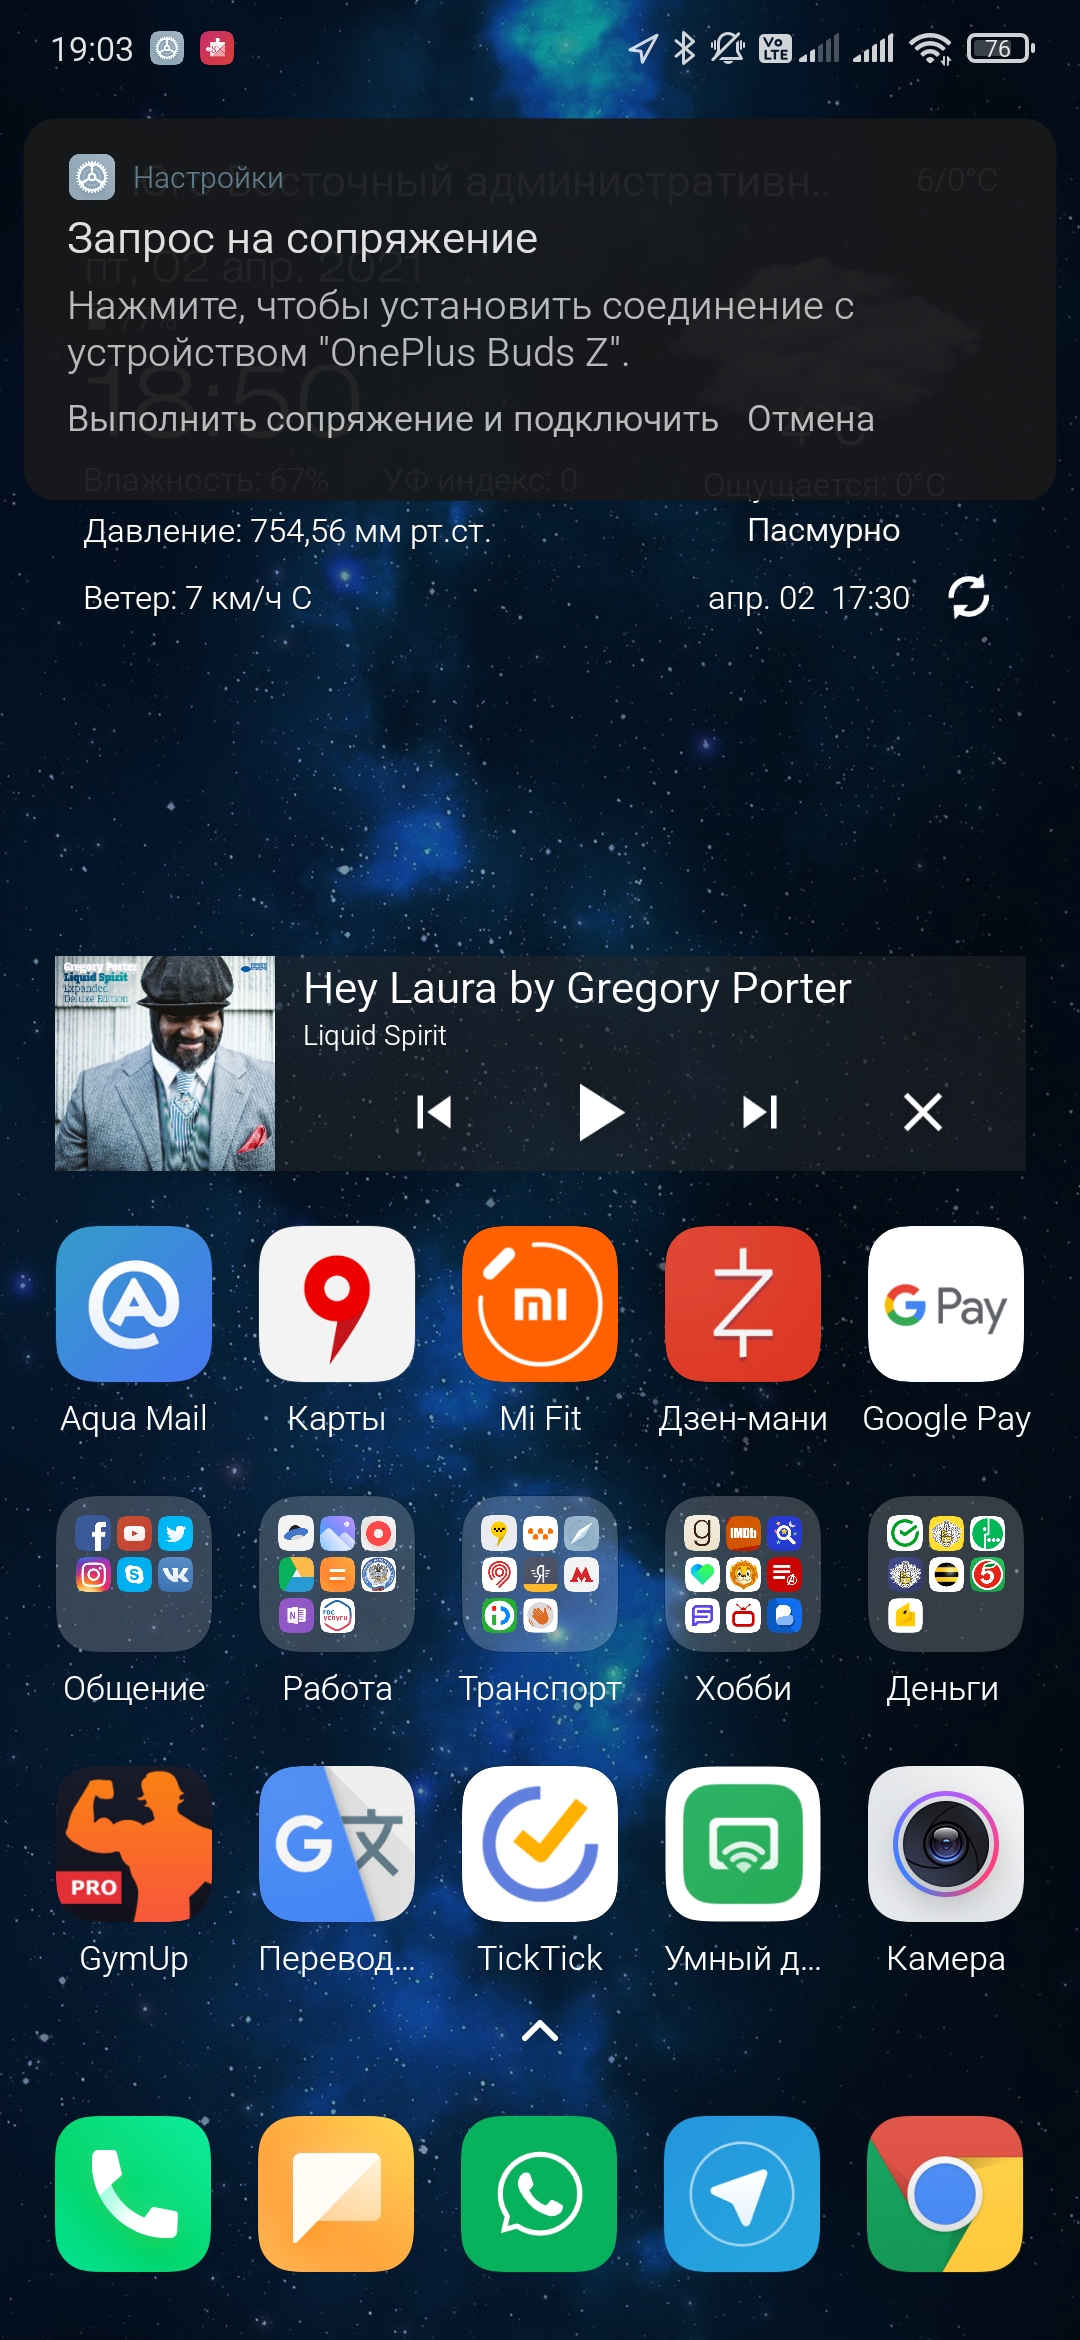Play Hey Laura in music widget
Image resolution: width=1080 pixels, height=2340 pixels.
(600, 1112)
